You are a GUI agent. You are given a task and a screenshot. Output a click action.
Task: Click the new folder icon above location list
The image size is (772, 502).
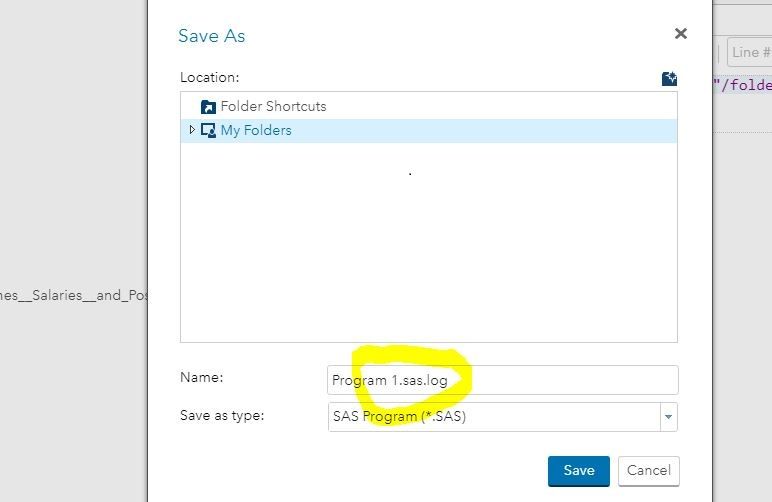pos(669,78)
